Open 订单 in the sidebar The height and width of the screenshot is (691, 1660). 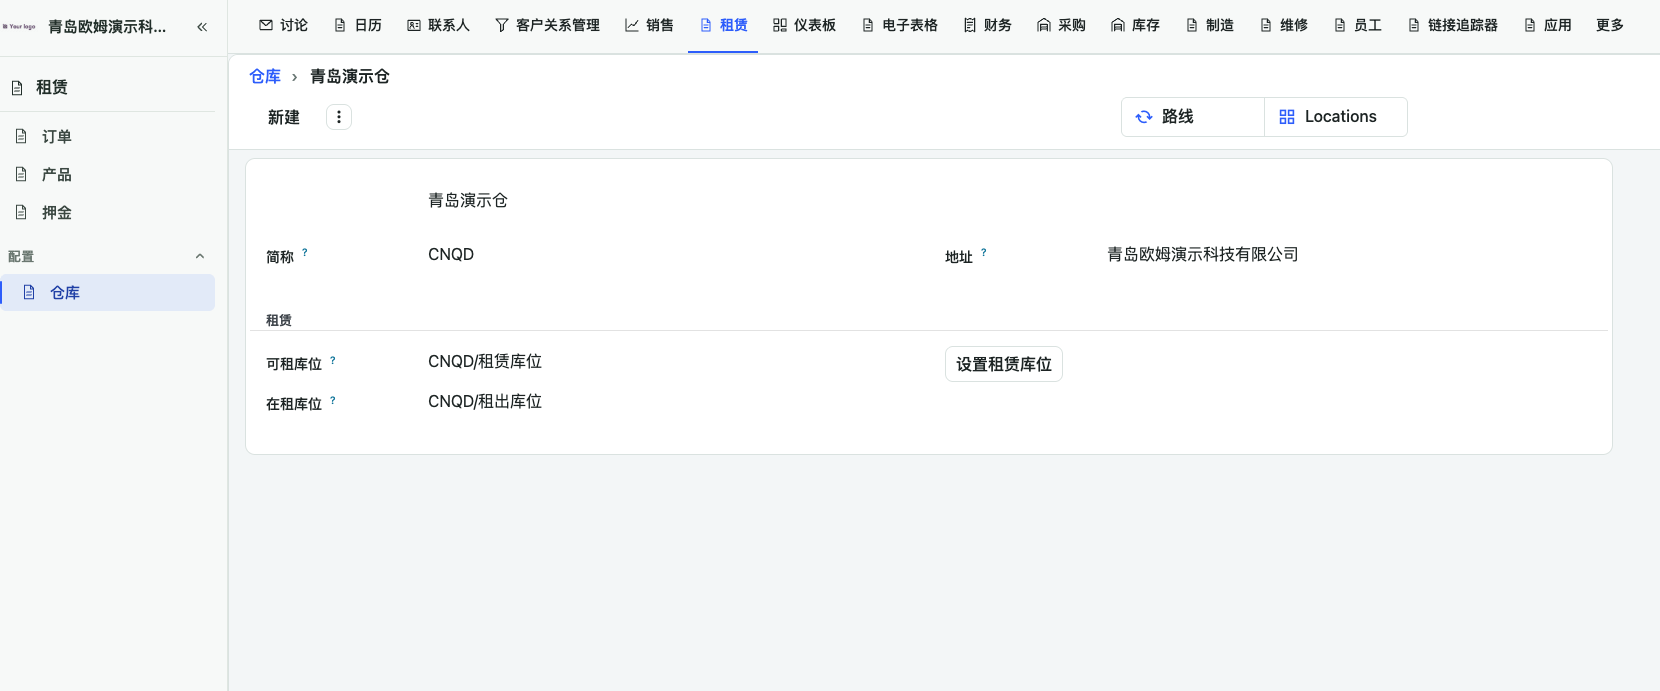click(108, 136)
